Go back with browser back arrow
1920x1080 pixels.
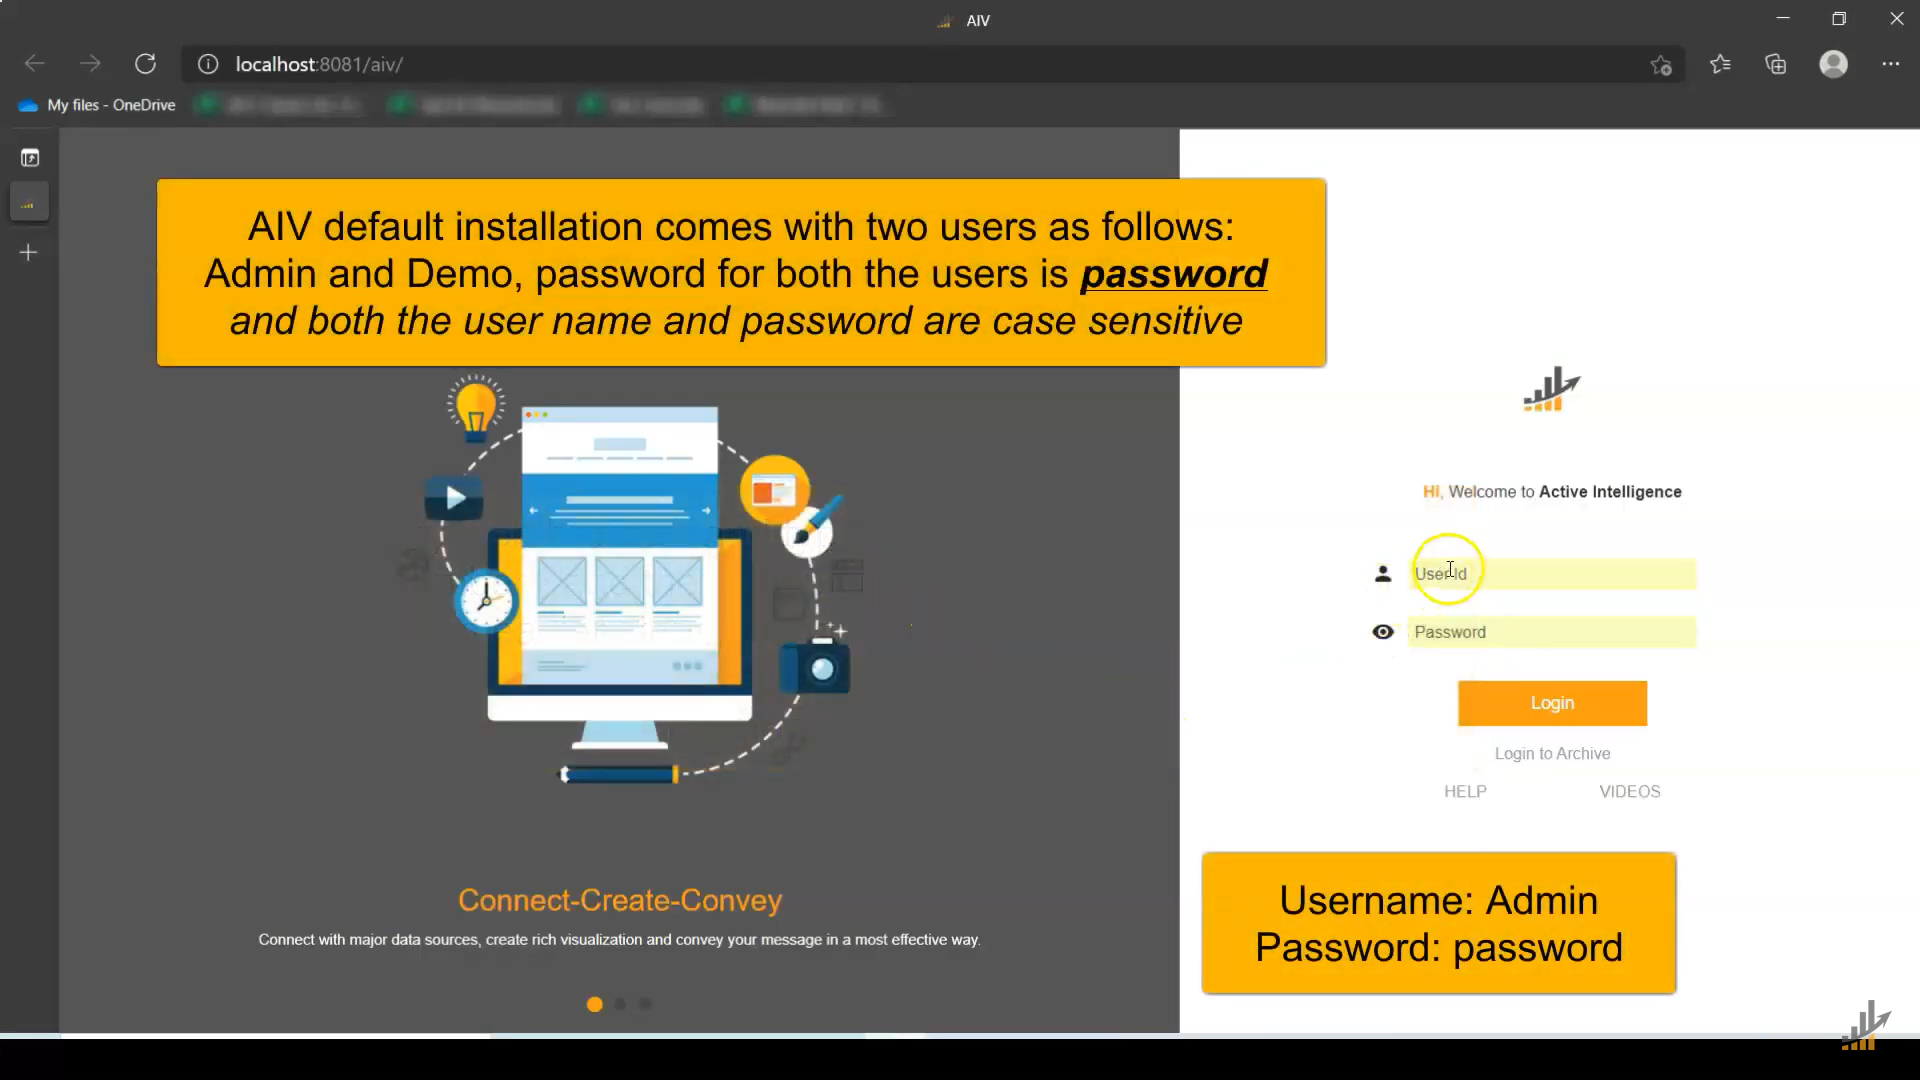tap(35, 64)
